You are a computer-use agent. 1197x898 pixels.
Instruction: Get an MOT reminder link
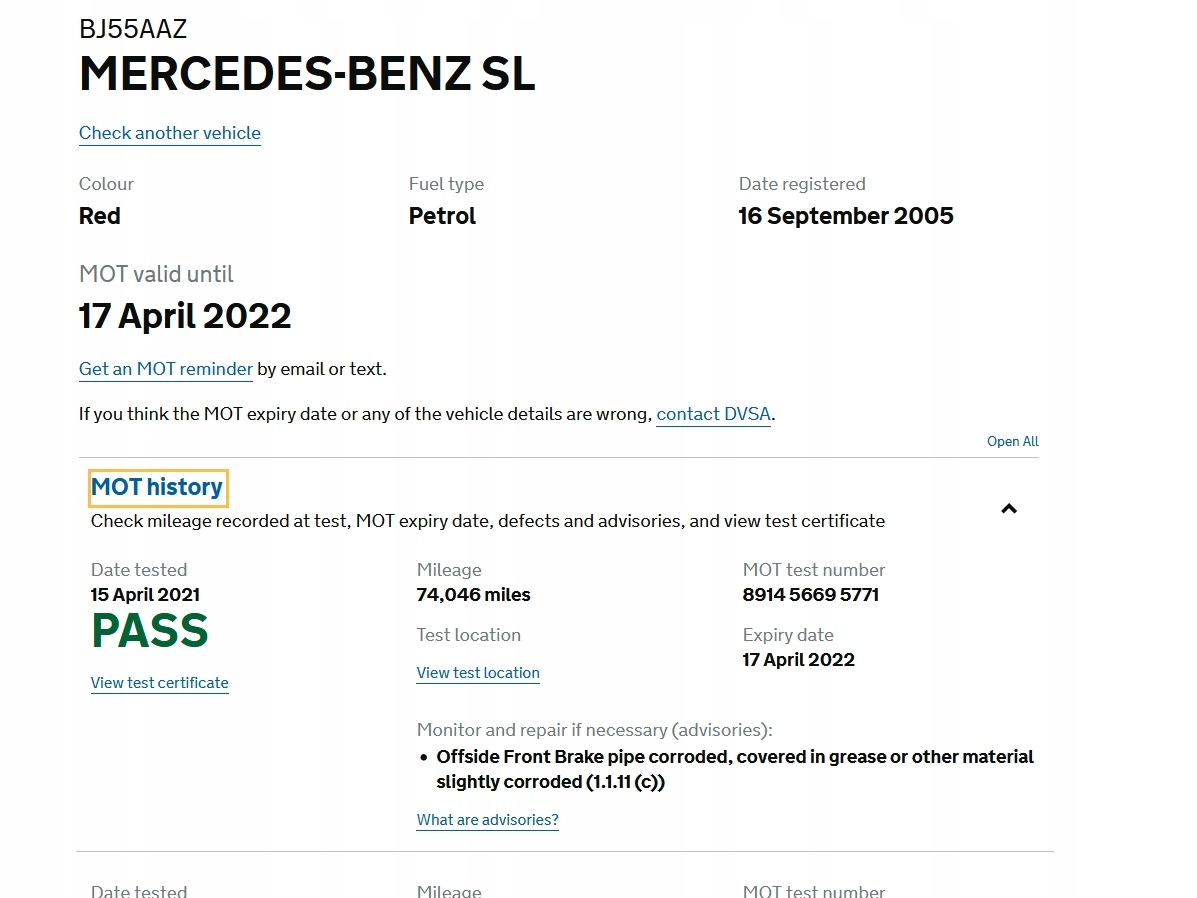166,369
